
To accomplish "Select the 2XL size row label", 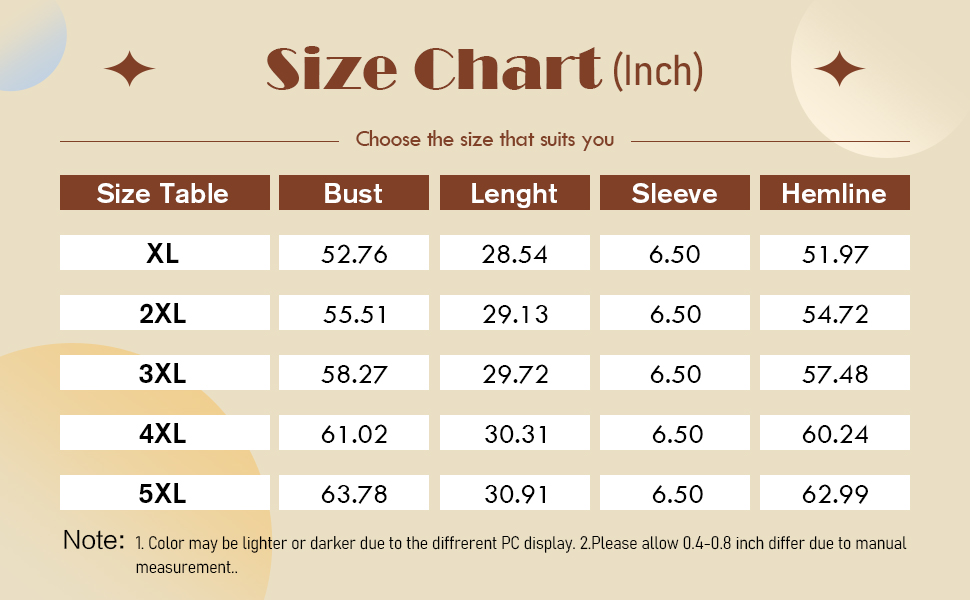I will tap(164, 313).
